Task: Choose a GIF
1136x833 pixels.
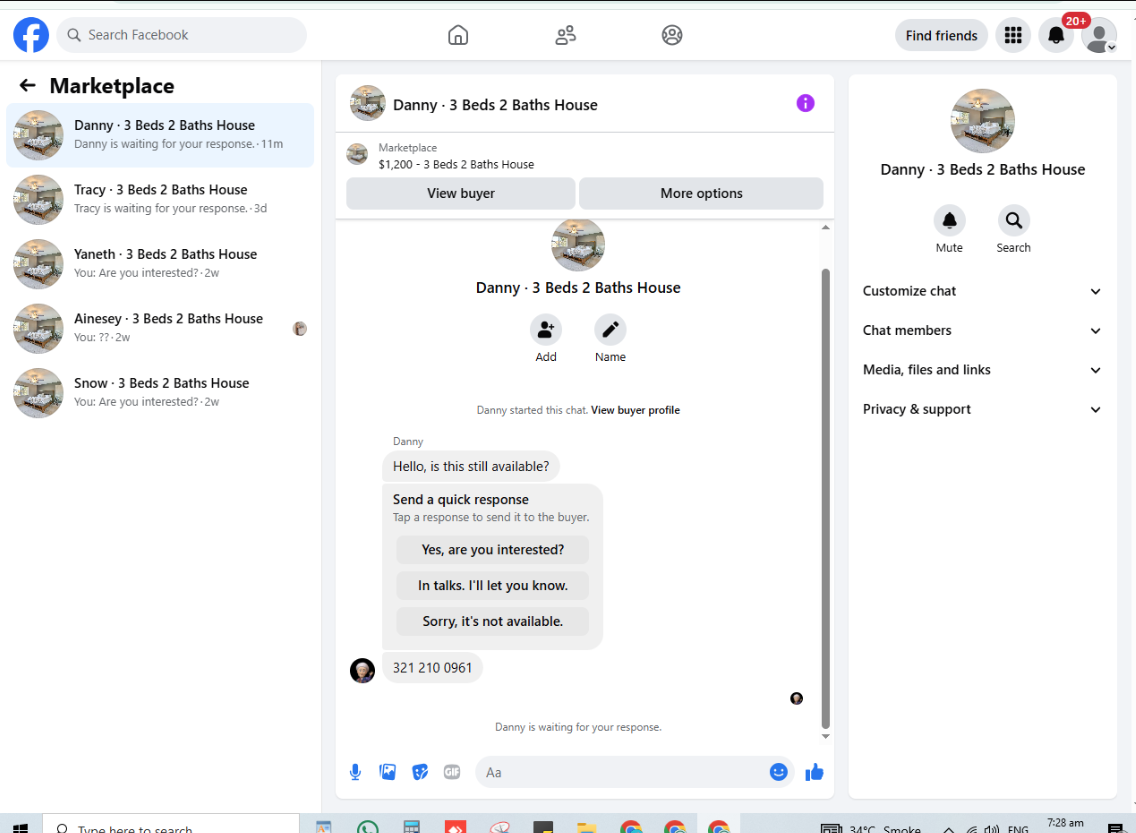Action: click(x=452, y=772)
